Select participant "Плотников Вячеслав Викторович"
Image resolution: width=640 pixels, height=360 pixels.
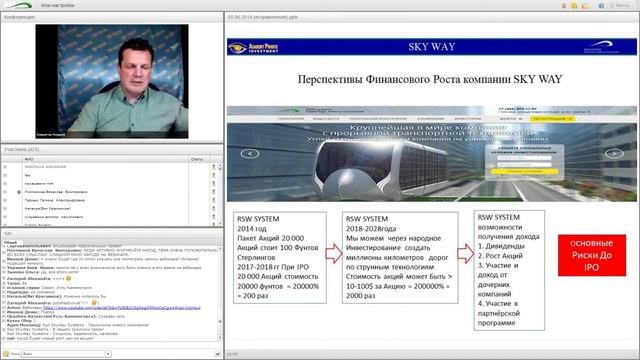tap(56, 192)
